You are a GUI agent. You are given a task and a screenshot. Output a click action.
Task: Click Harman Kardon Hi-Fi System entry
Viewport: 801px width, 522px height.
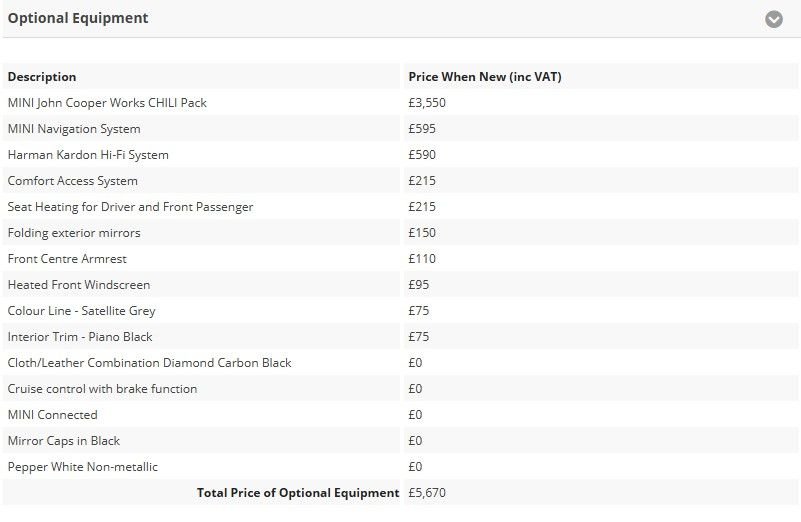click(88, 155)
